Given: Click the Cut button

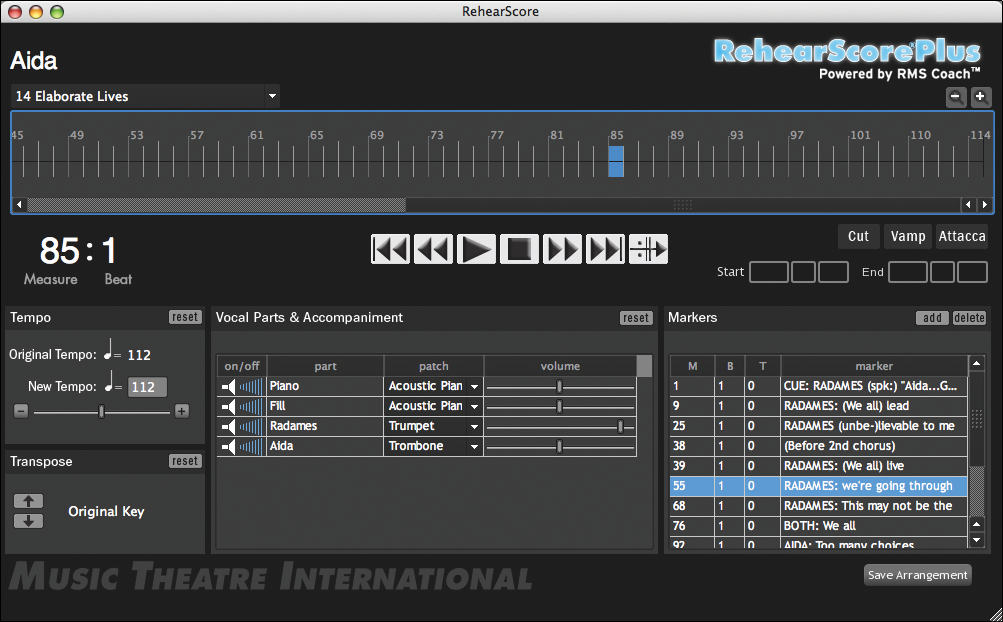Looking at the screenshot, I should point(858,236).
